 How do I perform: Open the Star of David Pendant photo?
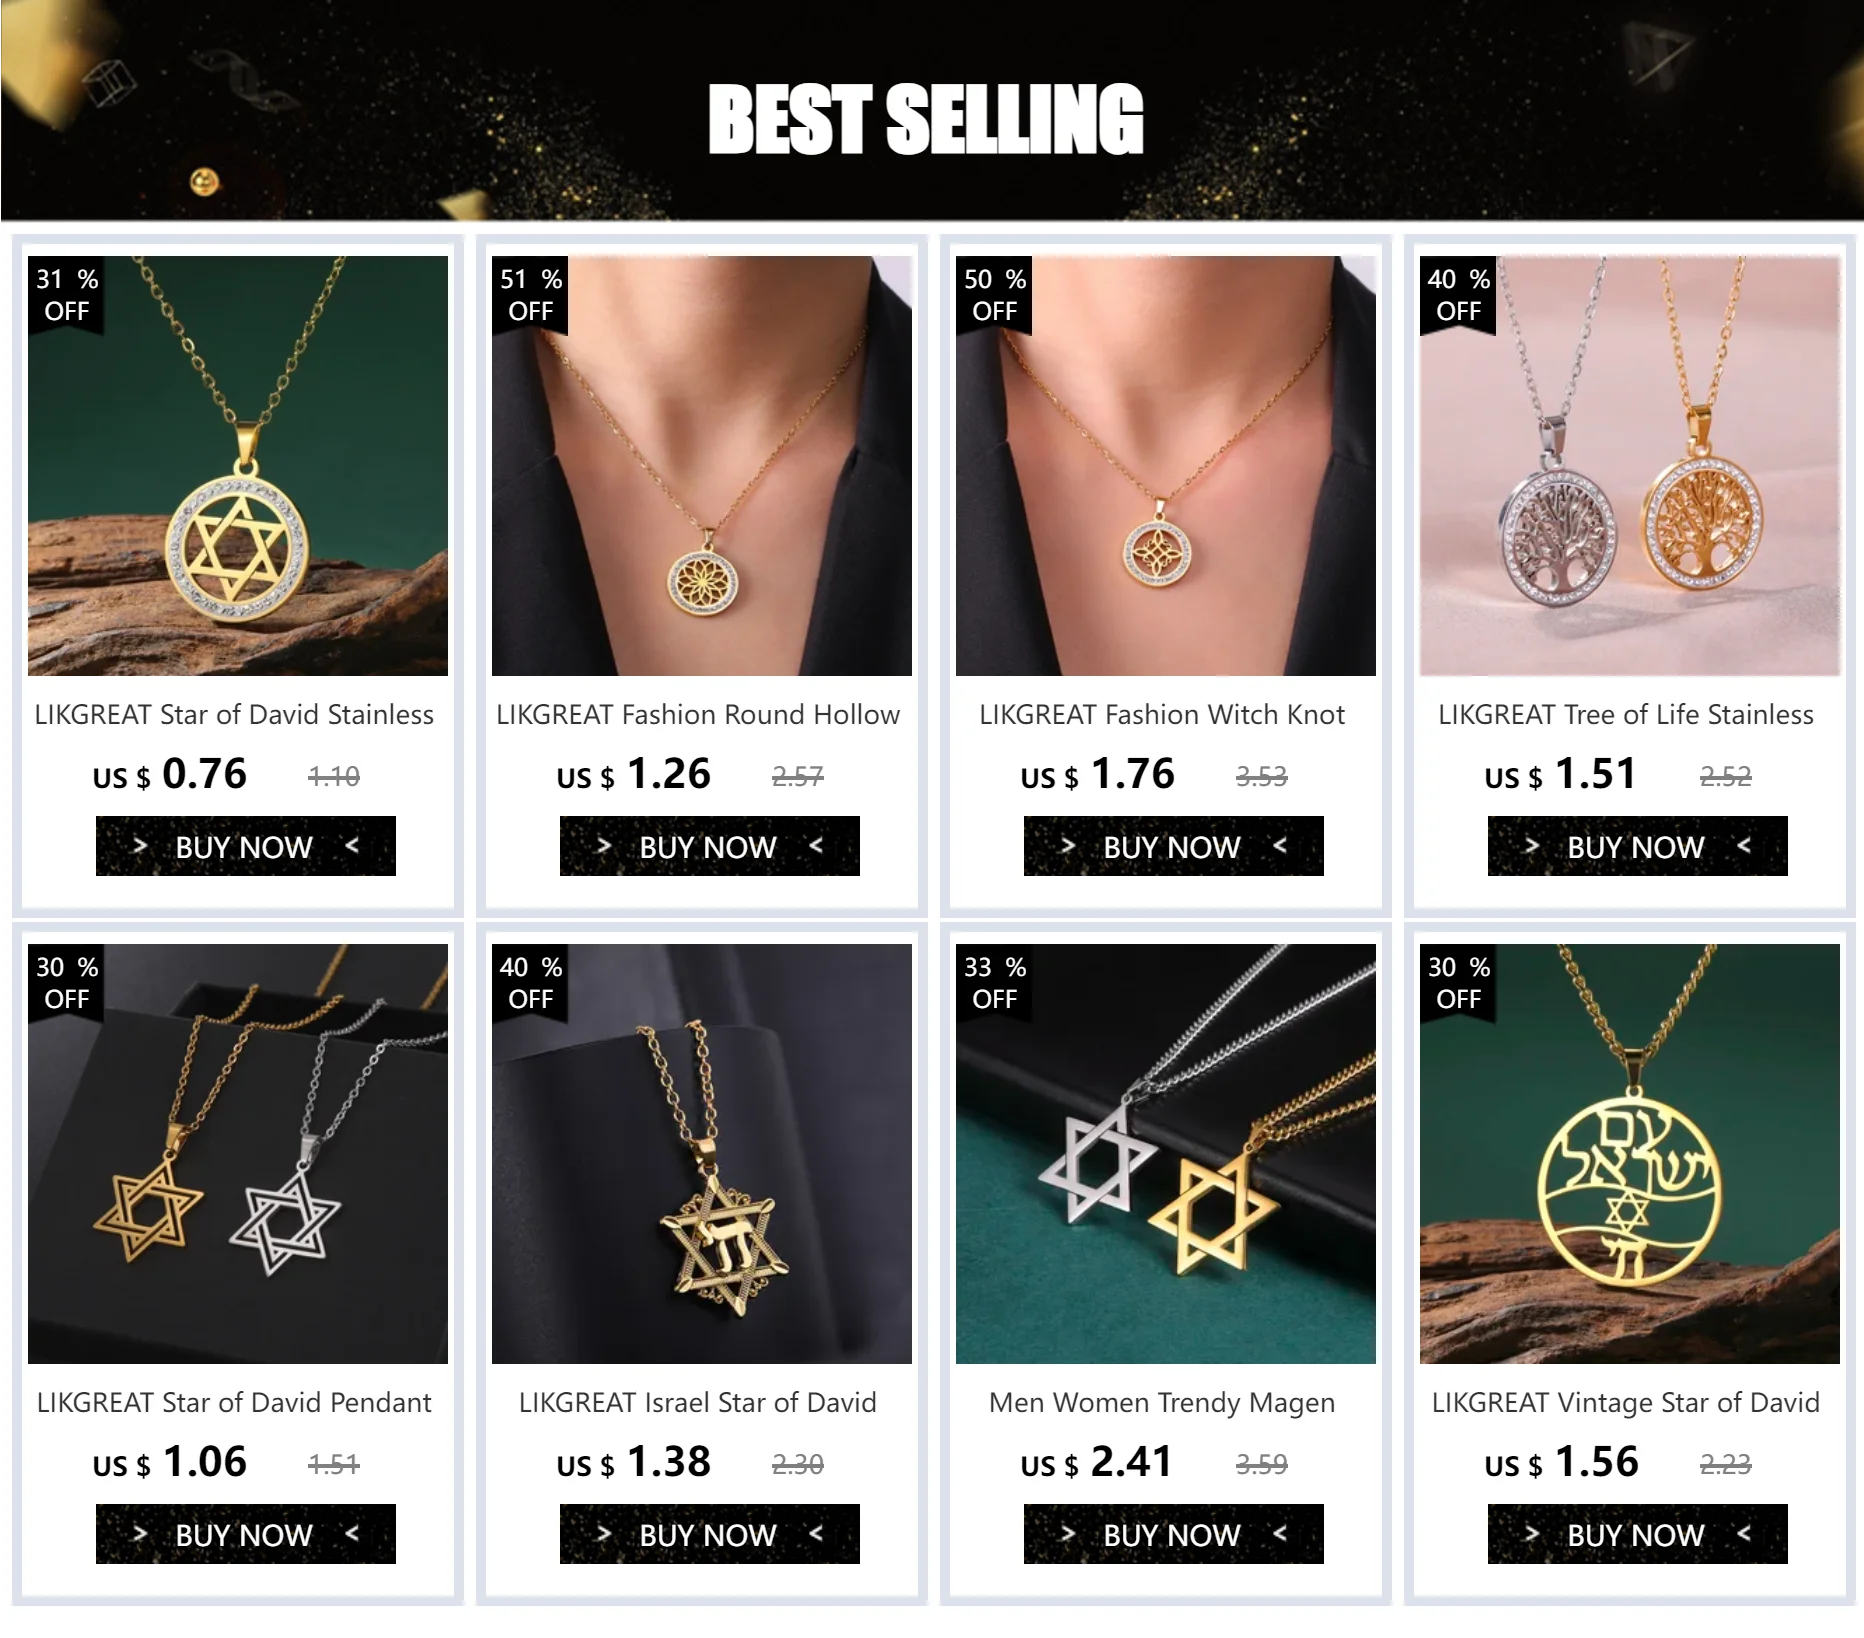tap(238, 1154)
